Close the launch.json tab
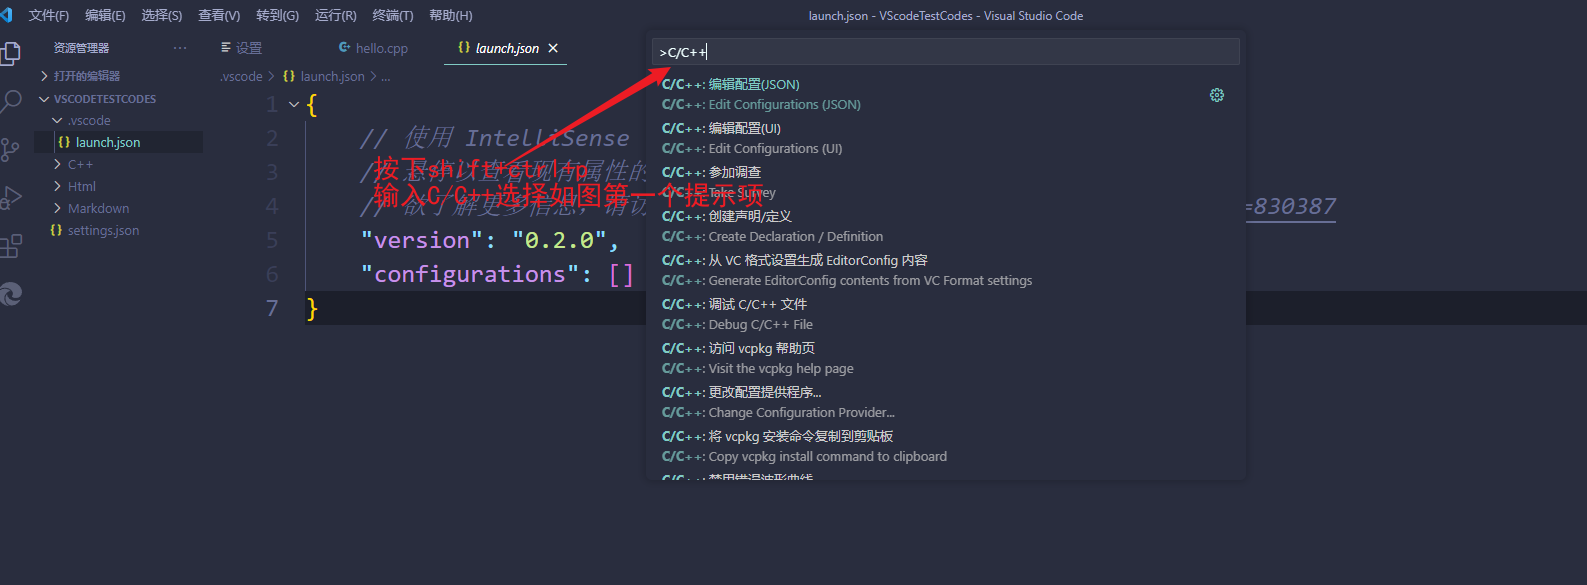Viewport: 1587px width, 585px height. (553, 48)
